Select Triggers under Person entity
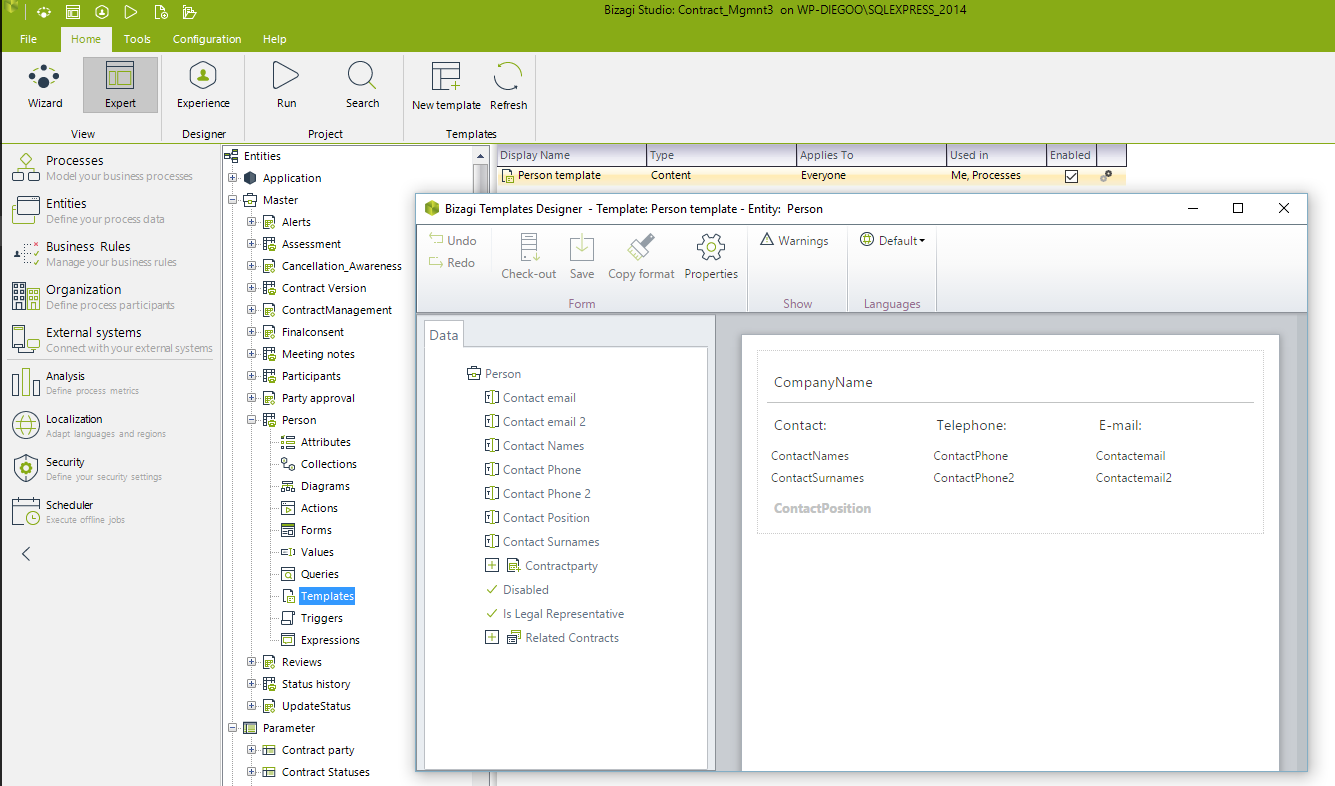The width and height of the screenshot is (1335, 786). 321,618
